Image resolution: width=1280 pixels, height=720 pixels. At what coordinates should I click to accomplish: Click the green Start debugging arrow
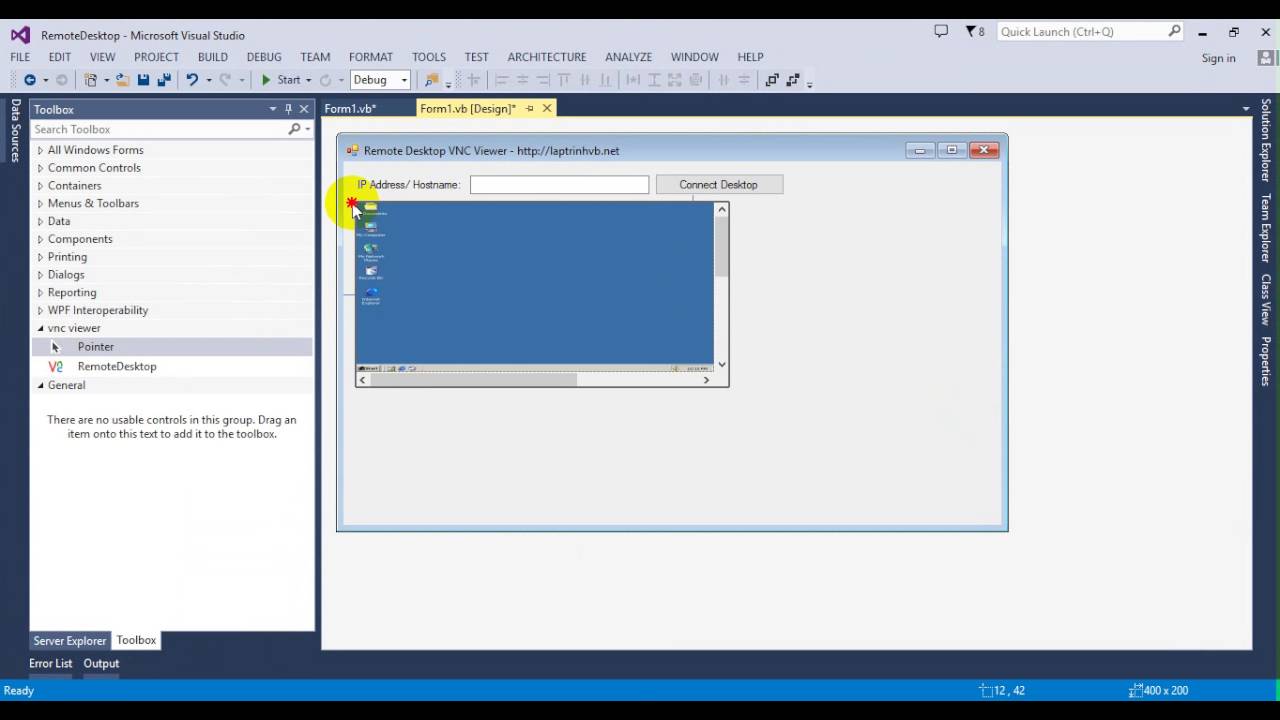coord(266,80)
